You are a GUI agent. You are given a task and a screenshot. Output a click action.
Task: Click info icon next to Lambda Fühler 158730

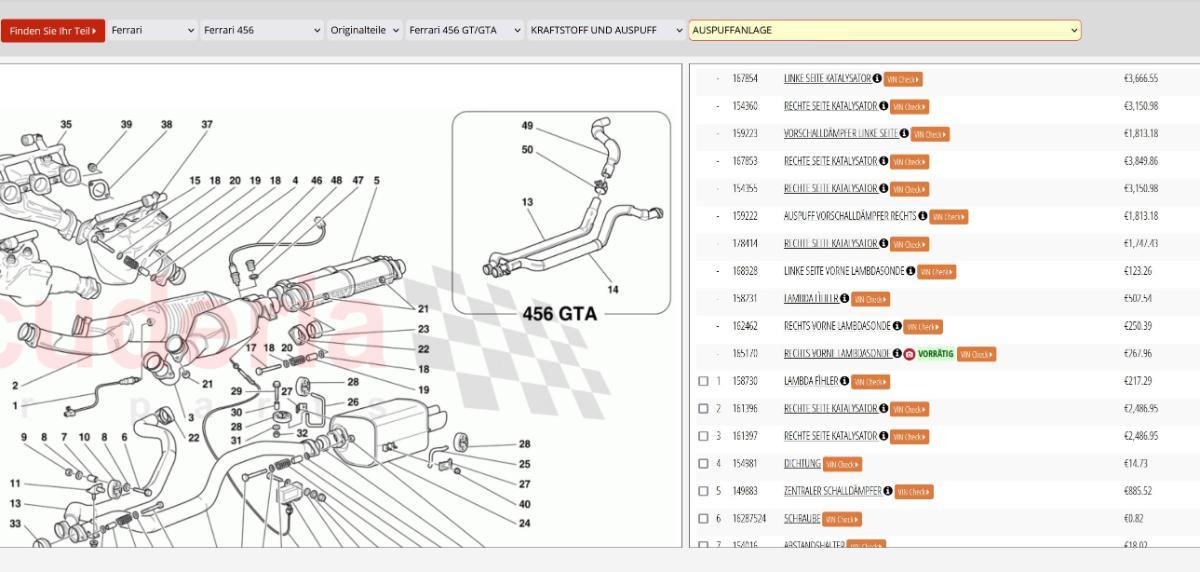coord(845,381)
